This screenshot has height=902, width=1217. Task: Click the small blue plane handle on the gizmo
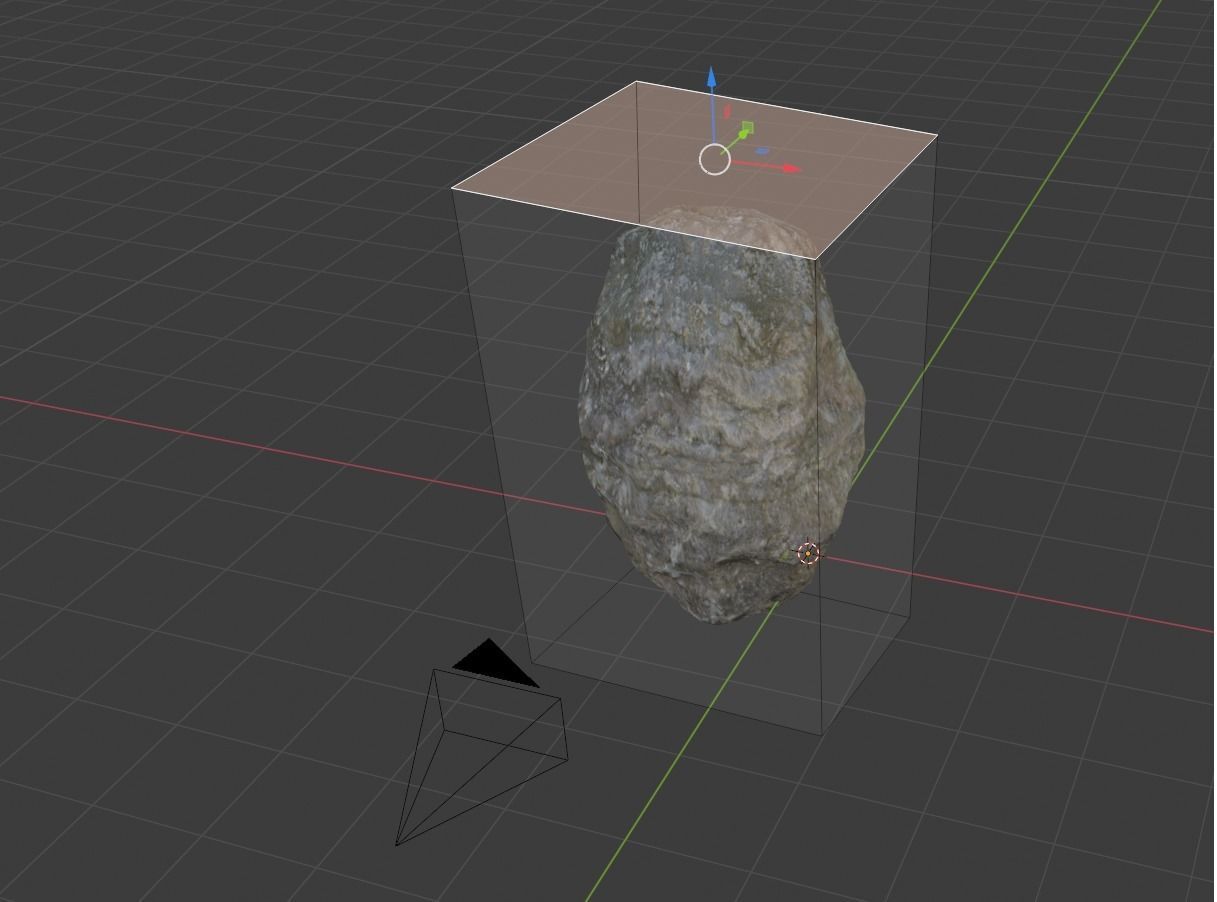point(762,151)
